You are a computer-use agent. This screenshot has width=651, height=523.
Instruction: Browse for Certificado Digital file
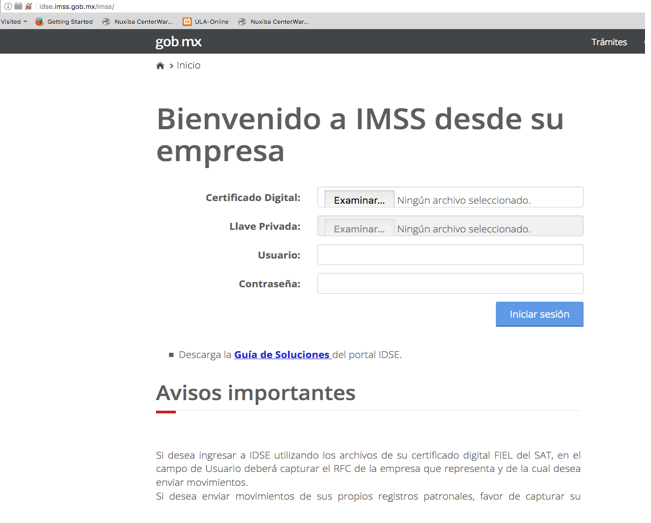point(359,200)
